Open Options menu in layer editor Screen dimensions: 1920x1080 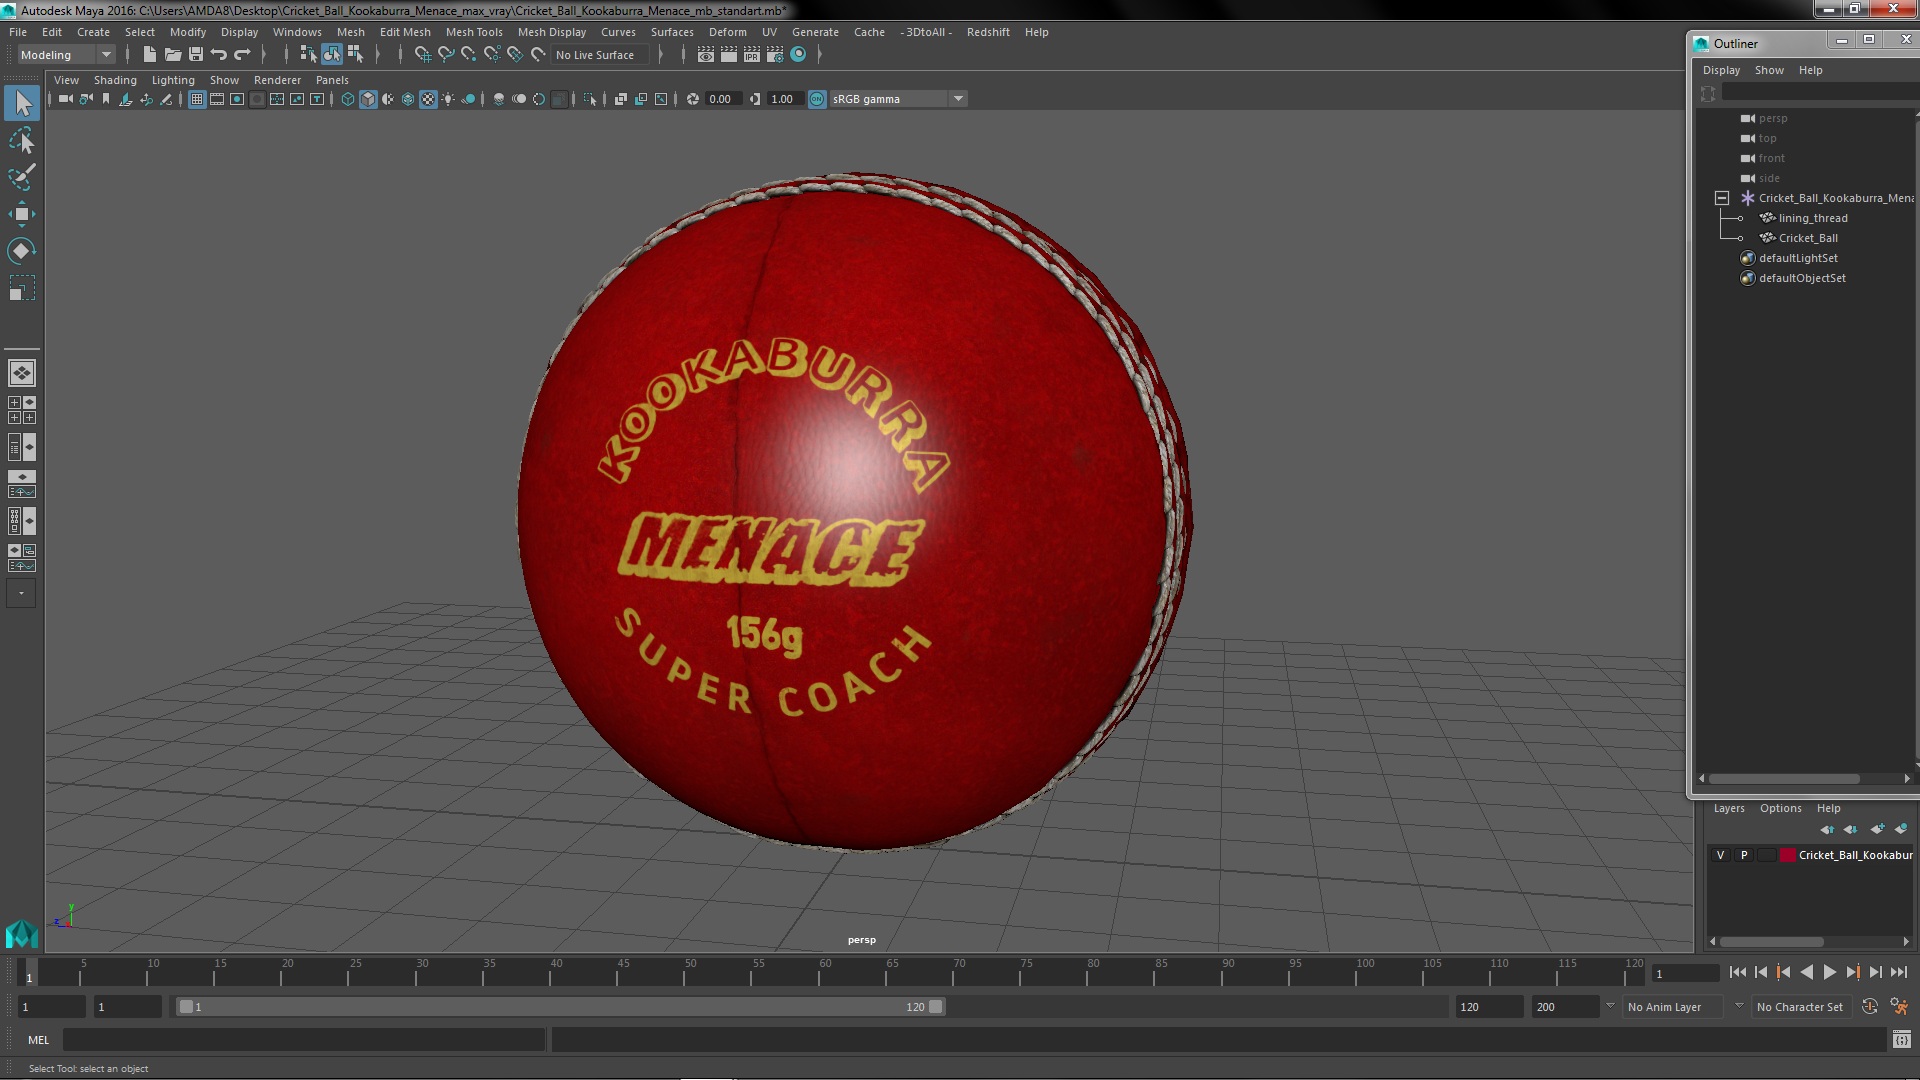click(1780, 808)
